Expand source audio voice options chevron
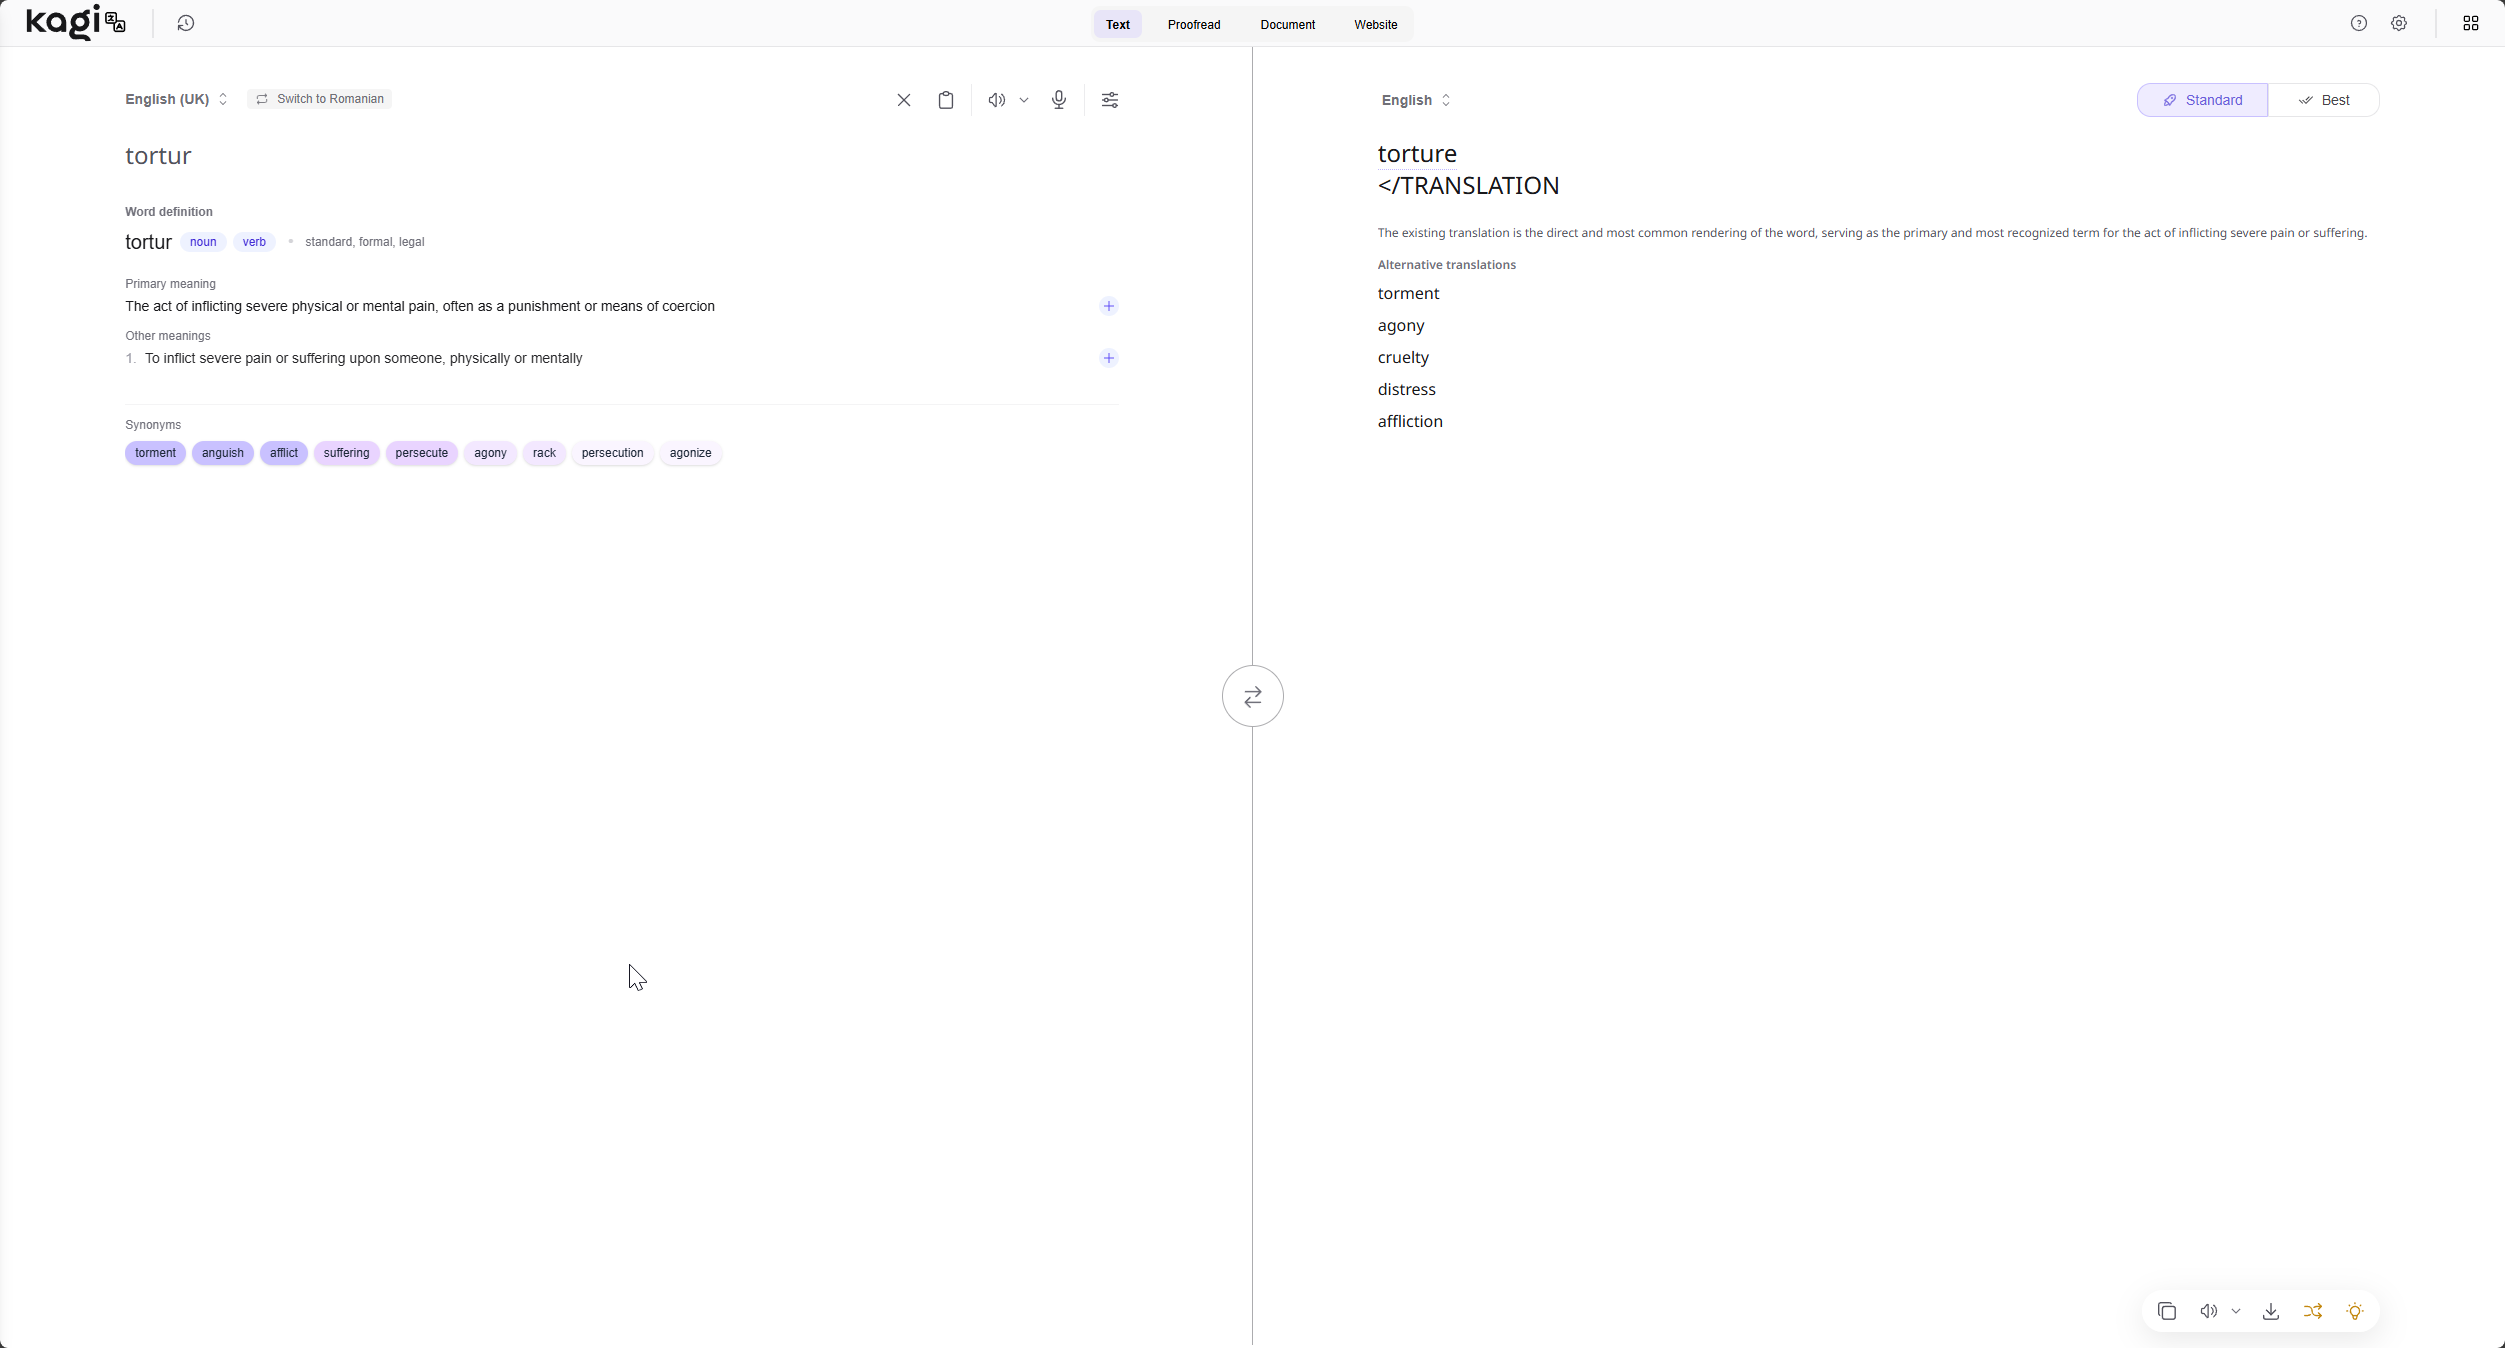 coord(1024,100)
